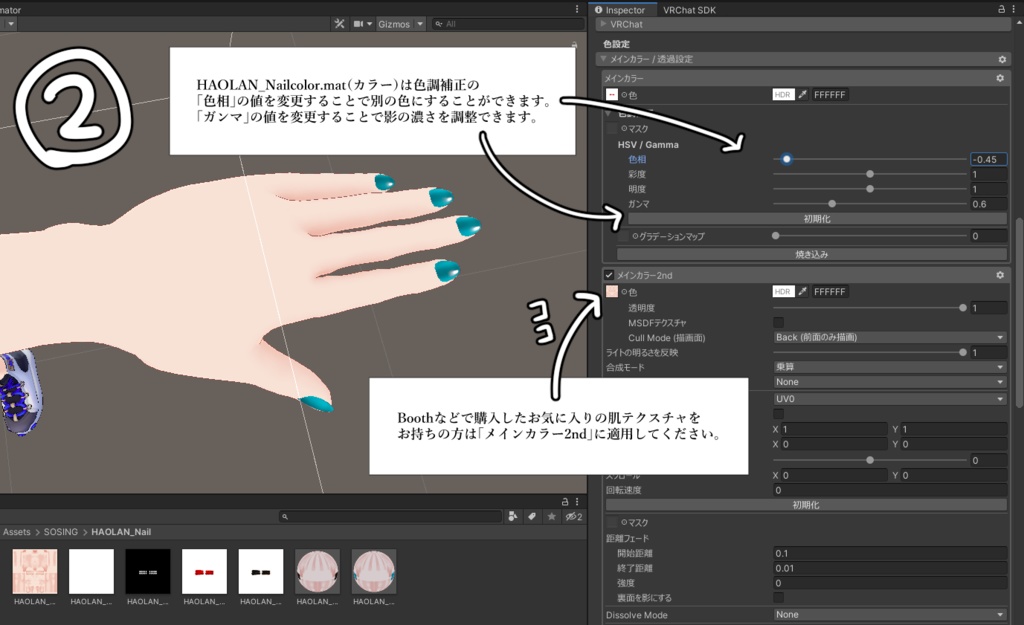Click the FFFFFF main color swatch
1024x625 pixels.
[x=829, y=94]
